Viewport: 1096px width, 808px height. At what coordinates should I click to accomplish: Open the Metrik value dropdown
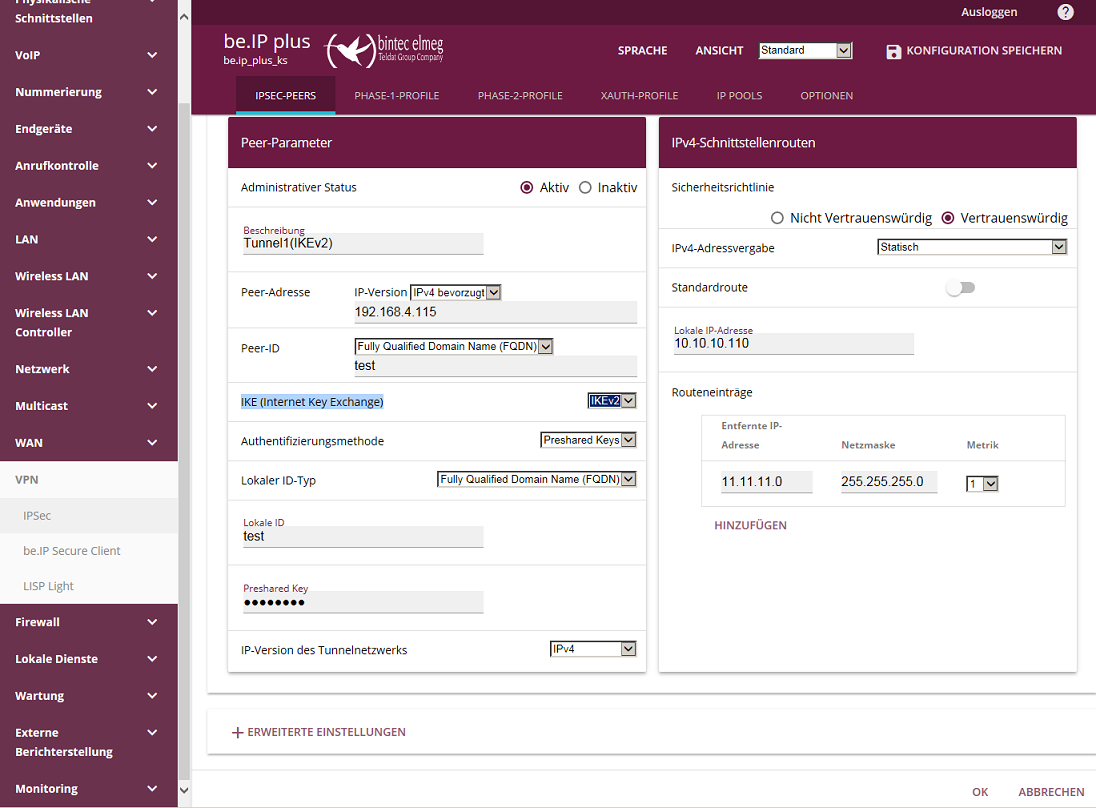point(982,484)
